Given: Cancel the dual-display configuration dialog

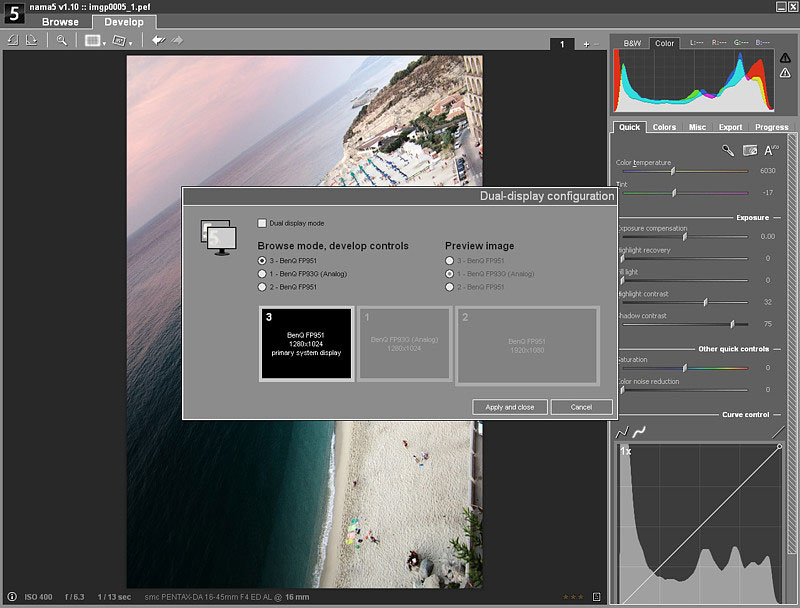Looking at the screenshot, I should [x=581, y=407].
